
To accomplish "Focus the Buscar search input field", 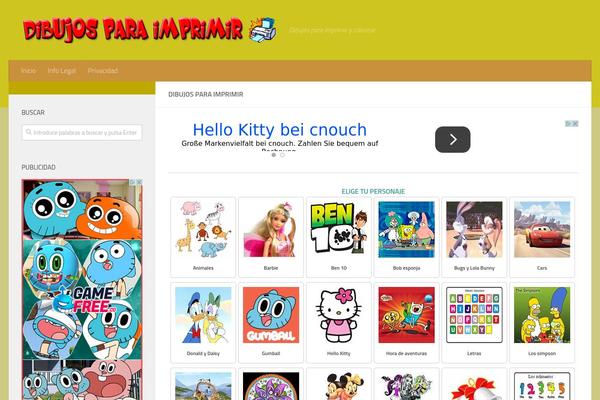I will point(82,132).
